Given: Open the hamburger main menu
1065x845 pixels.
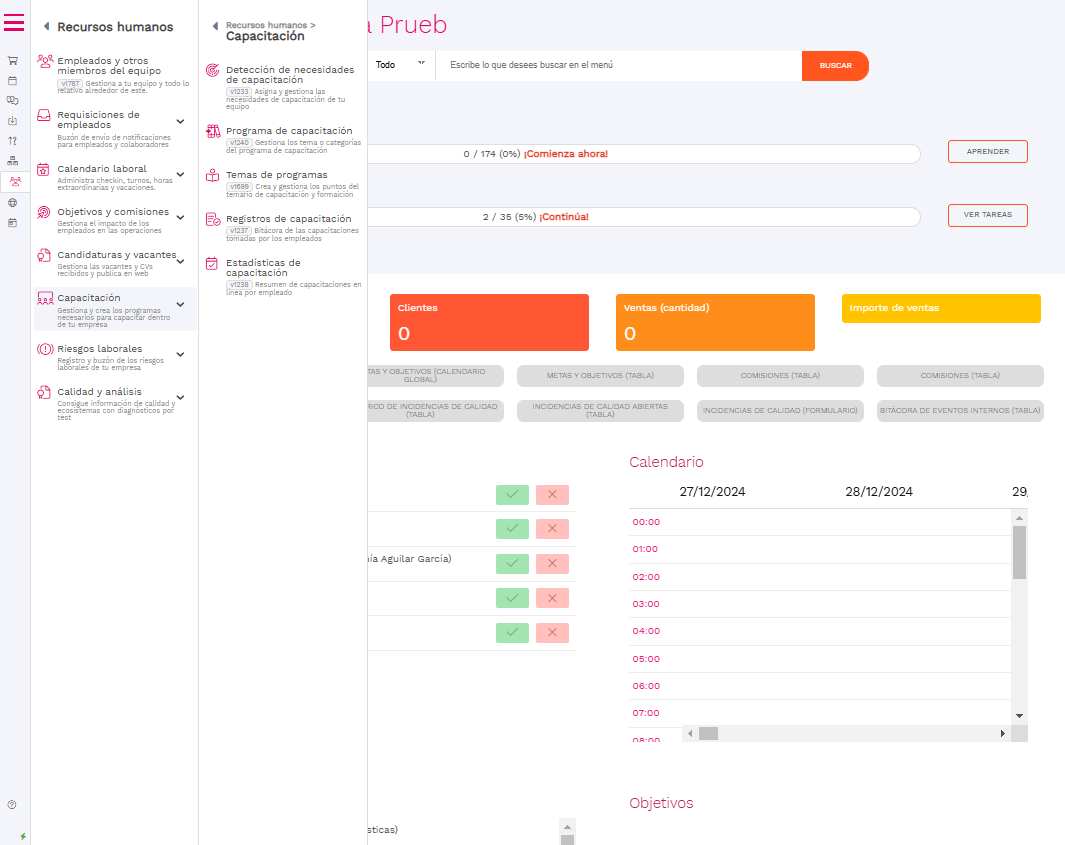Looking at the screenshot, I should (x=14, y=22).
